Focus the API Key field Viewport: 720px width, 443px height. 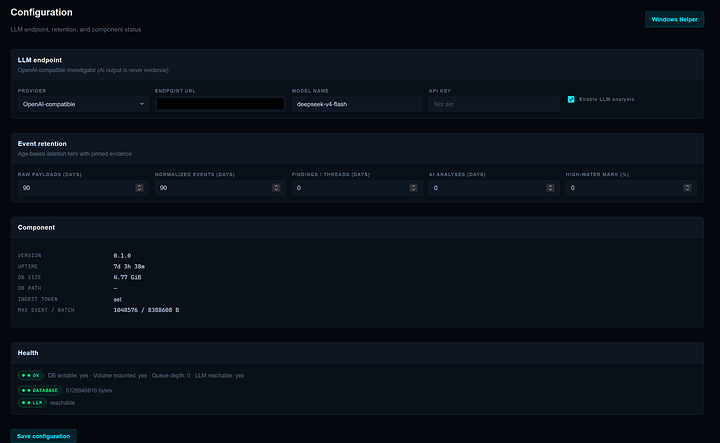tap(494, 104)
